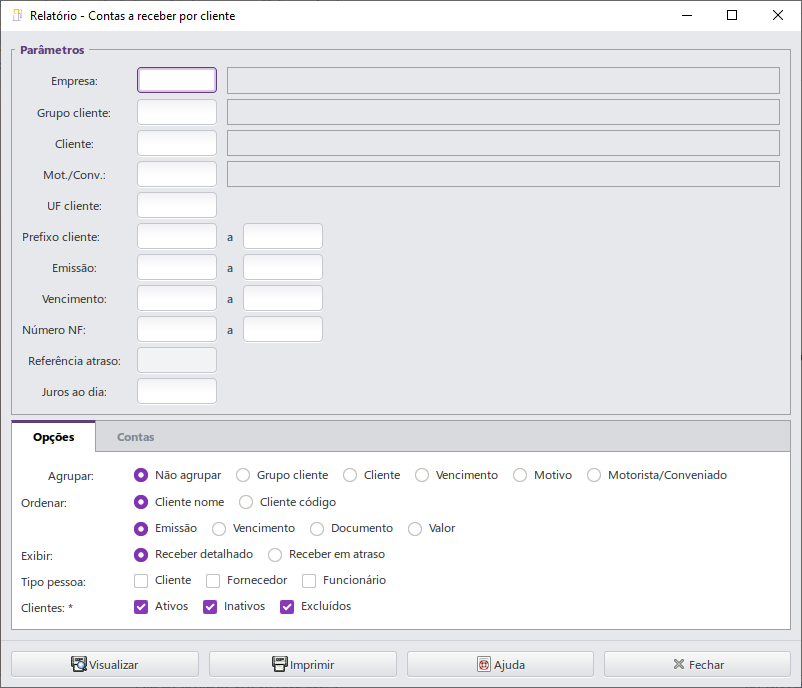Click the Vencimento start date field
Image resolution: width=802 pixels, height=688 pixels.
point(177,298)
